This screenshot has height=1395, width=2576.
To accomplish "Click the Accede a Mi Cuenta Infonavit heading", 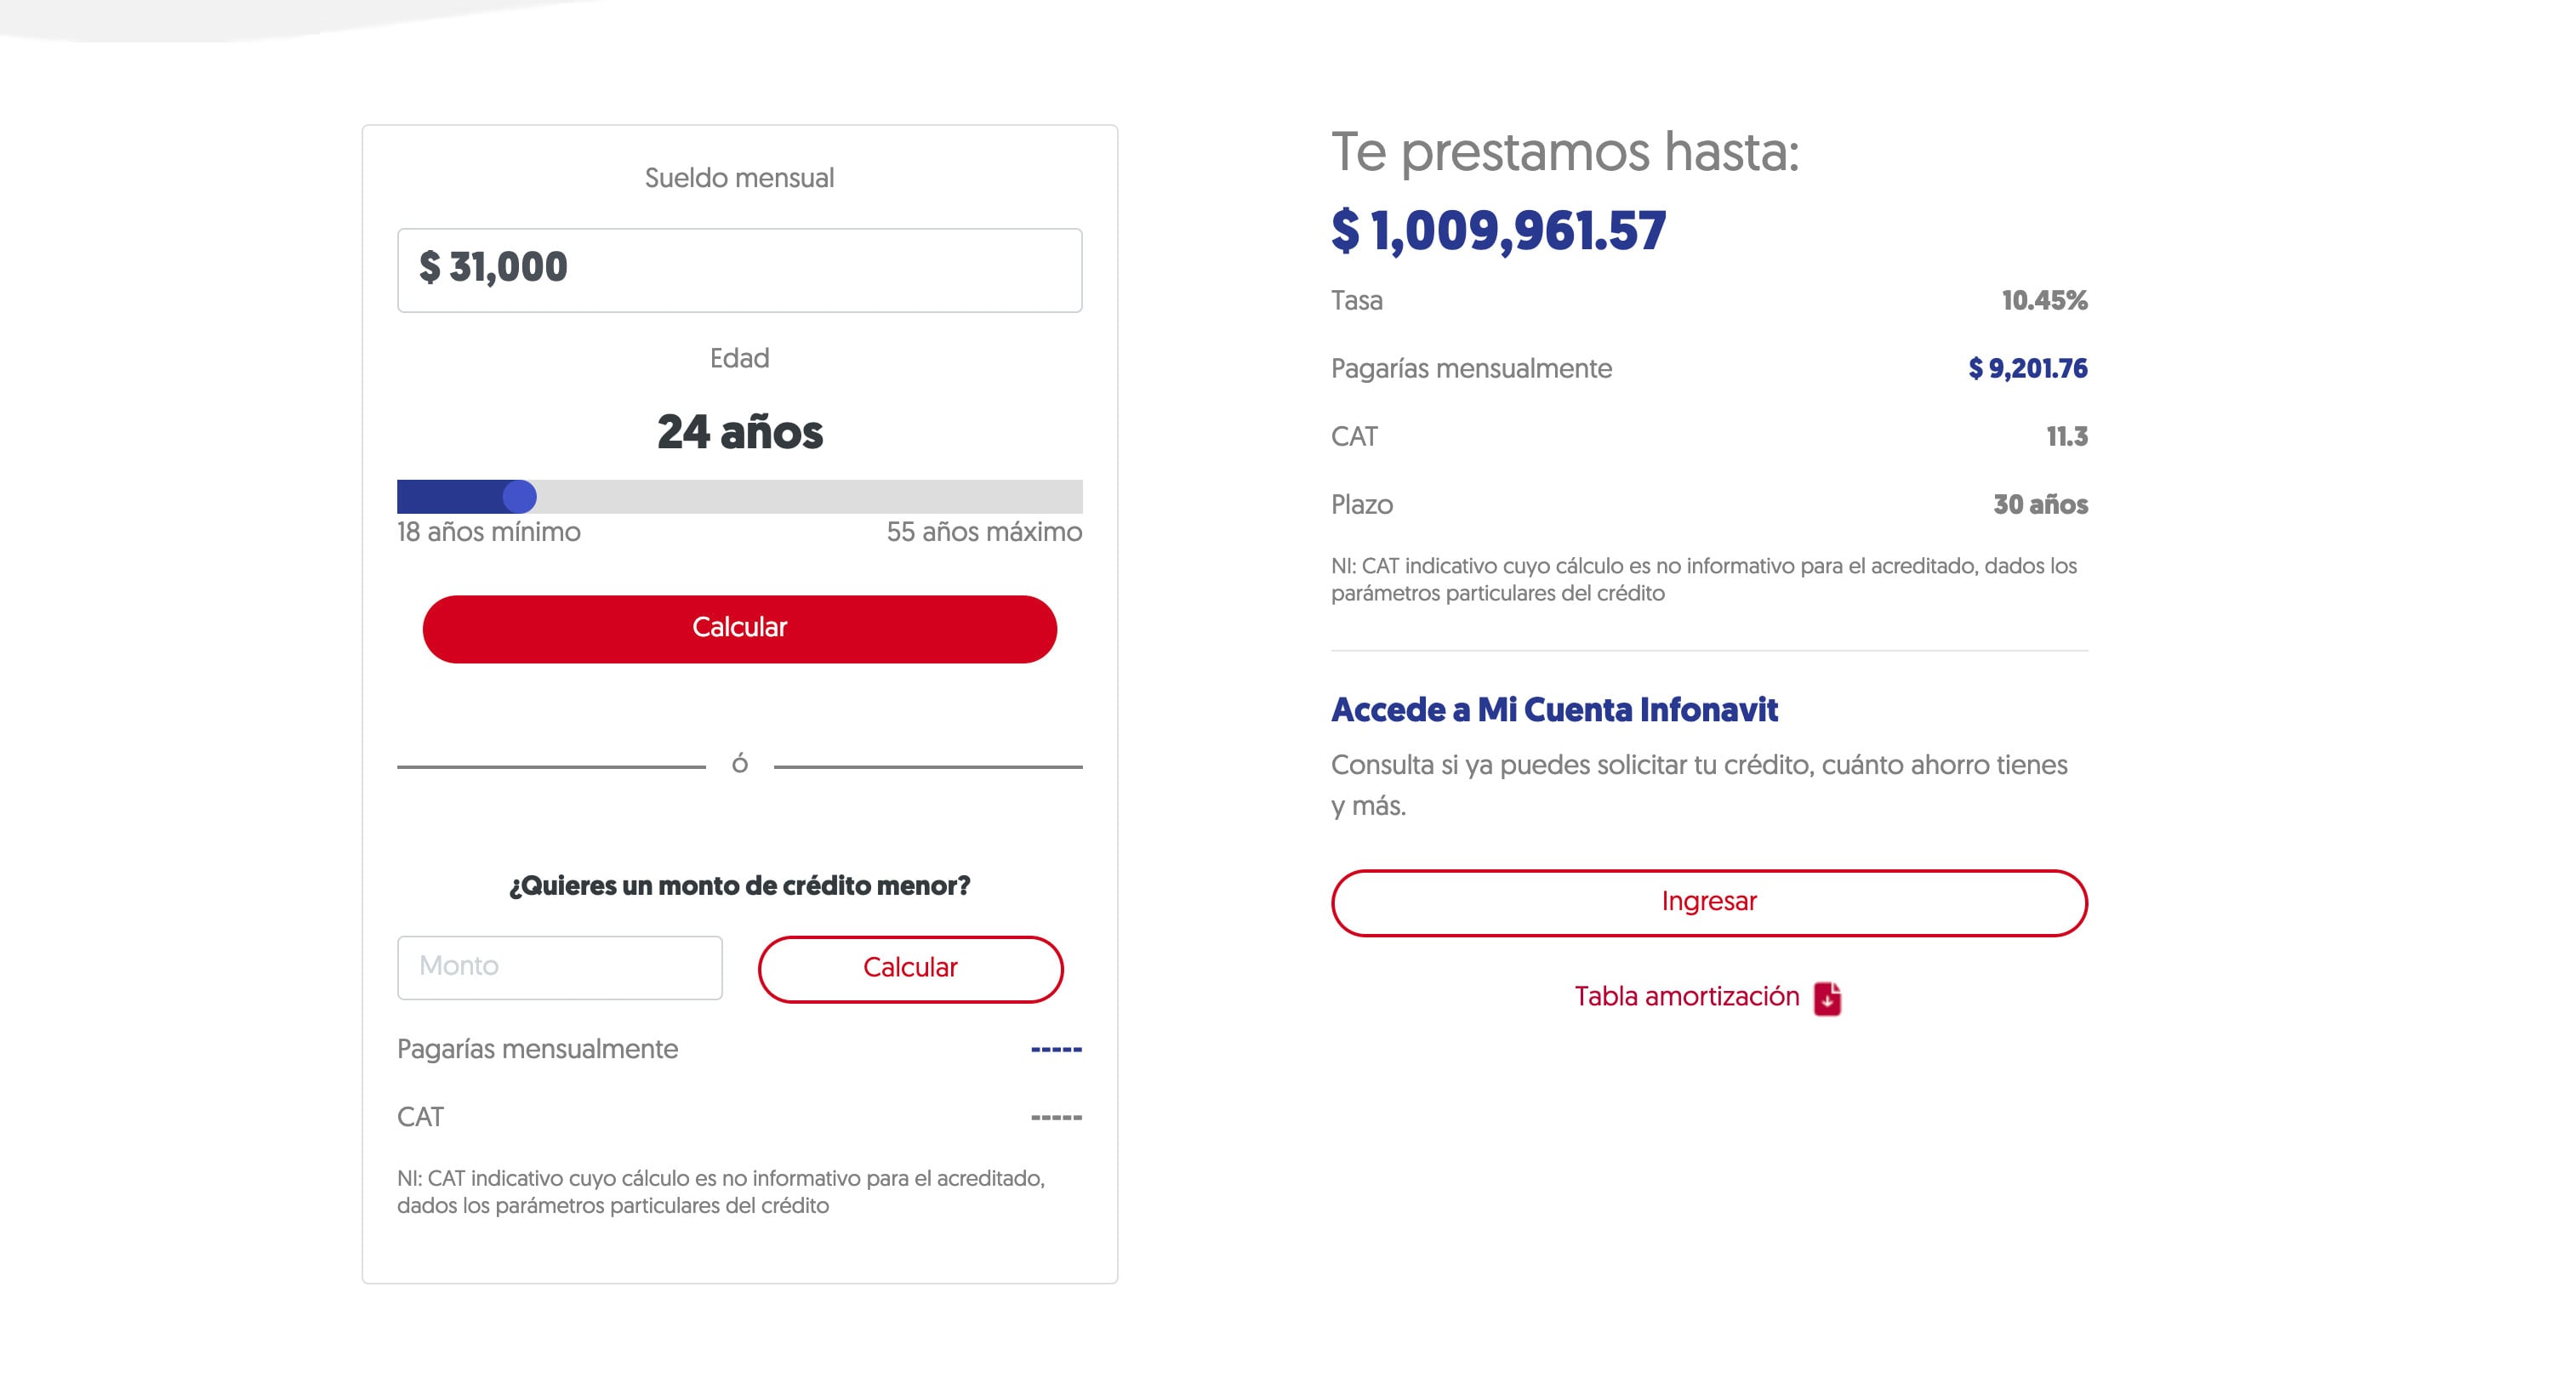I will point(1554,710).
